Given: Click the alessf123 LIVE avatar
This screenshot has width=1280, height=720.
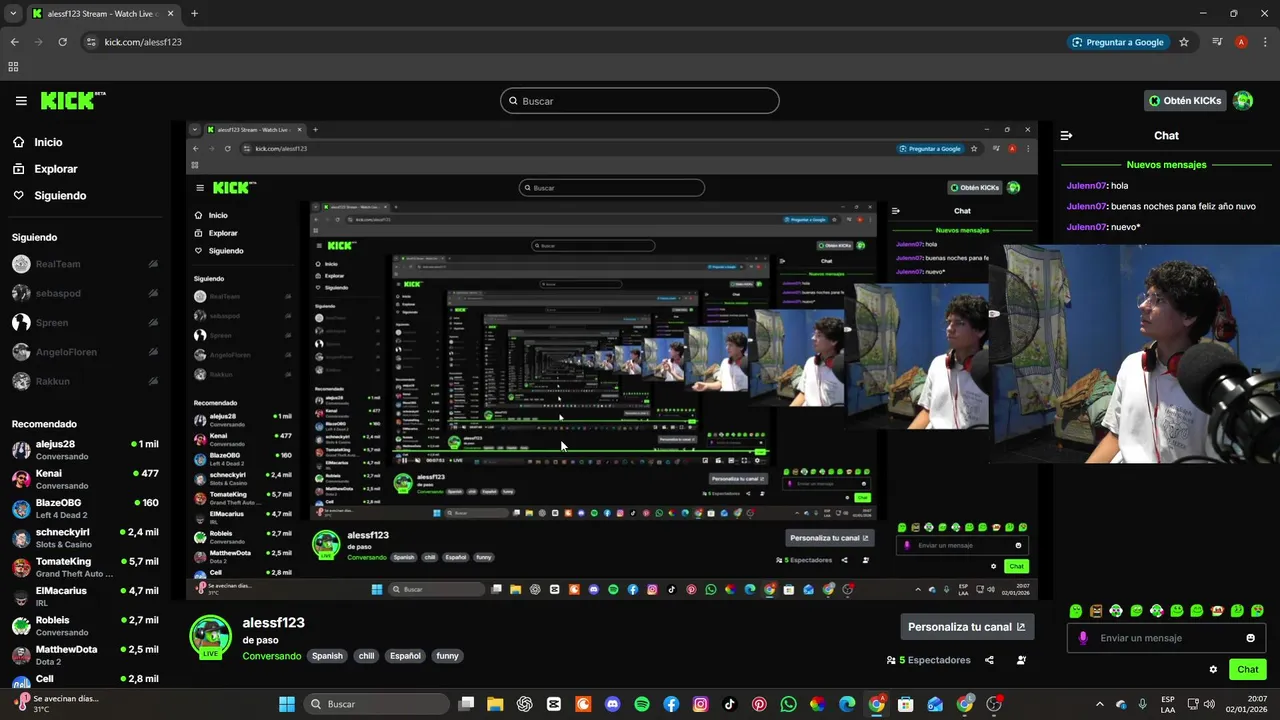Looking at the screenshot, I should tap(211, 638).
